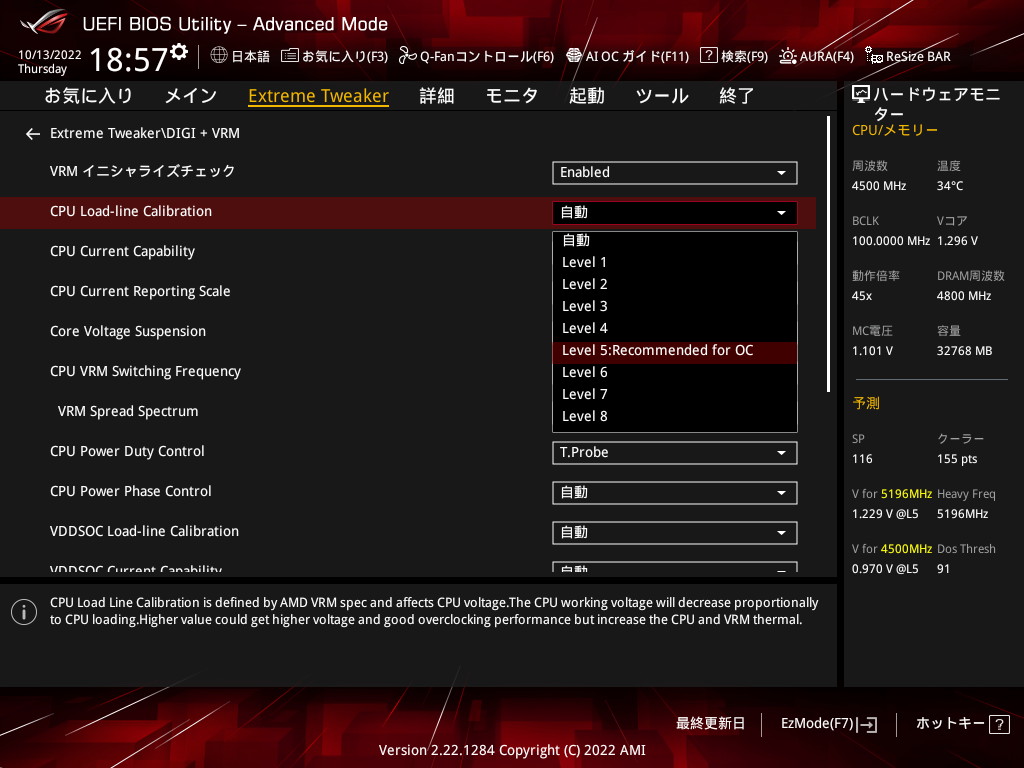Click 予測 section heading
Screen dimensions: 1024x768
tap(866, 404)
